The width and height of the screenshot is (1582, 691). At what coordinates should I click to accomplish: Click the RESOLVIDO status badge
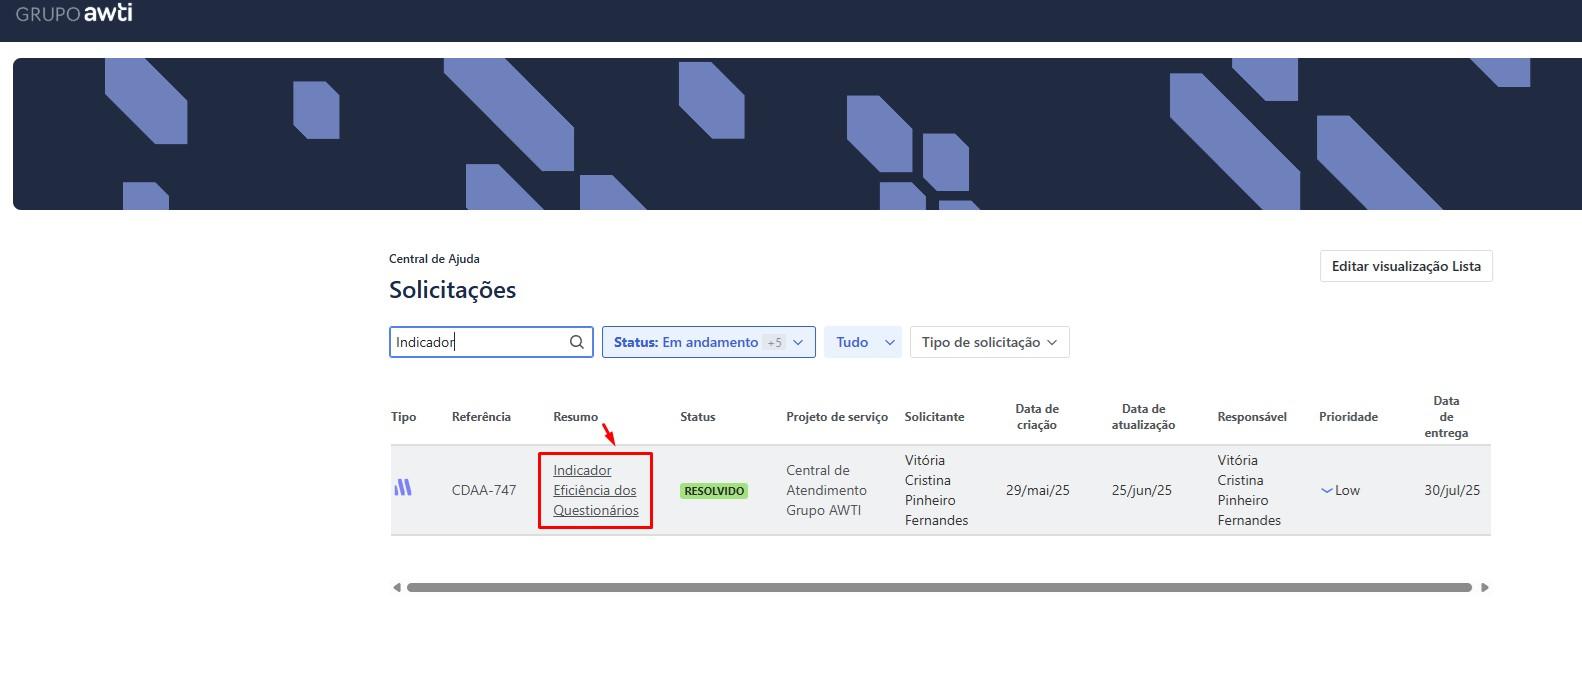(x=714, y=491)
